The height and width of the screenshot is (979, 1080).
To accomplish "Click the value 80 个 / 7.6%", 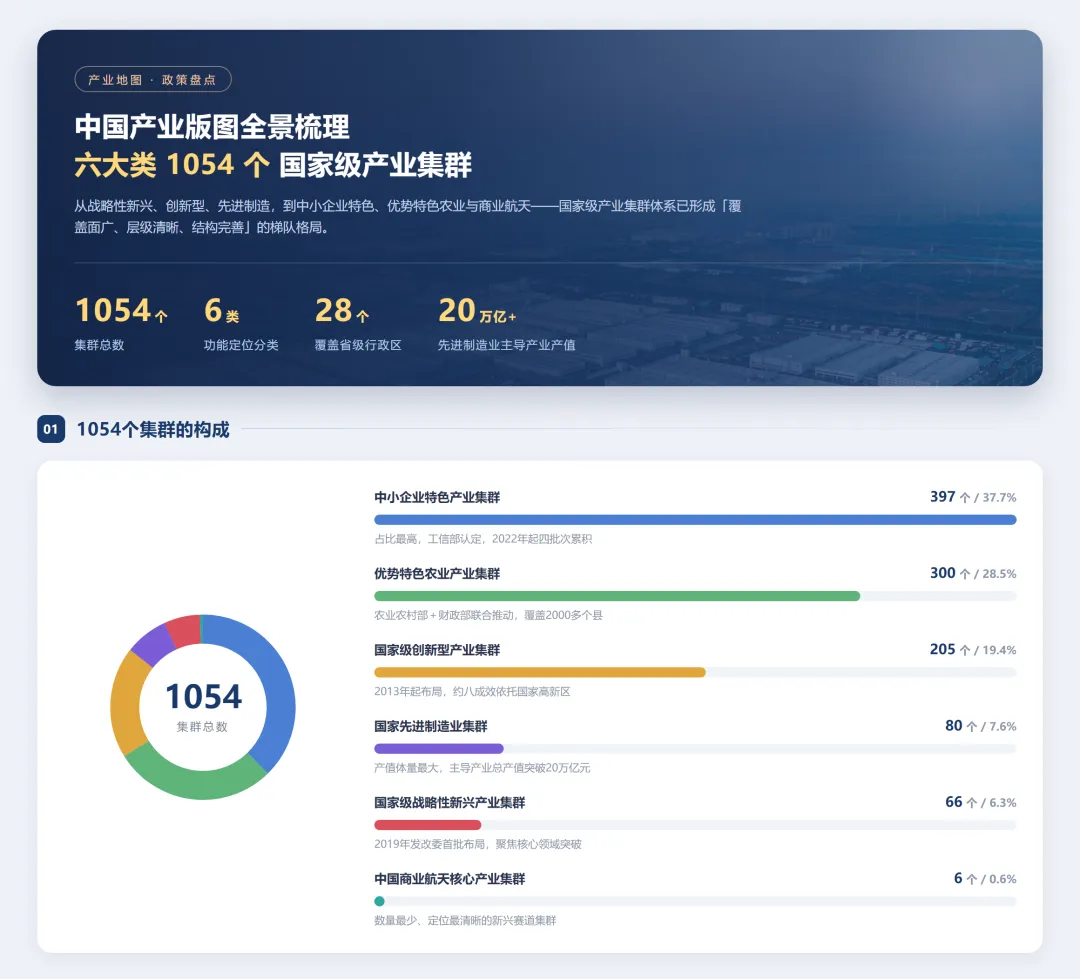I will point(980,727).
